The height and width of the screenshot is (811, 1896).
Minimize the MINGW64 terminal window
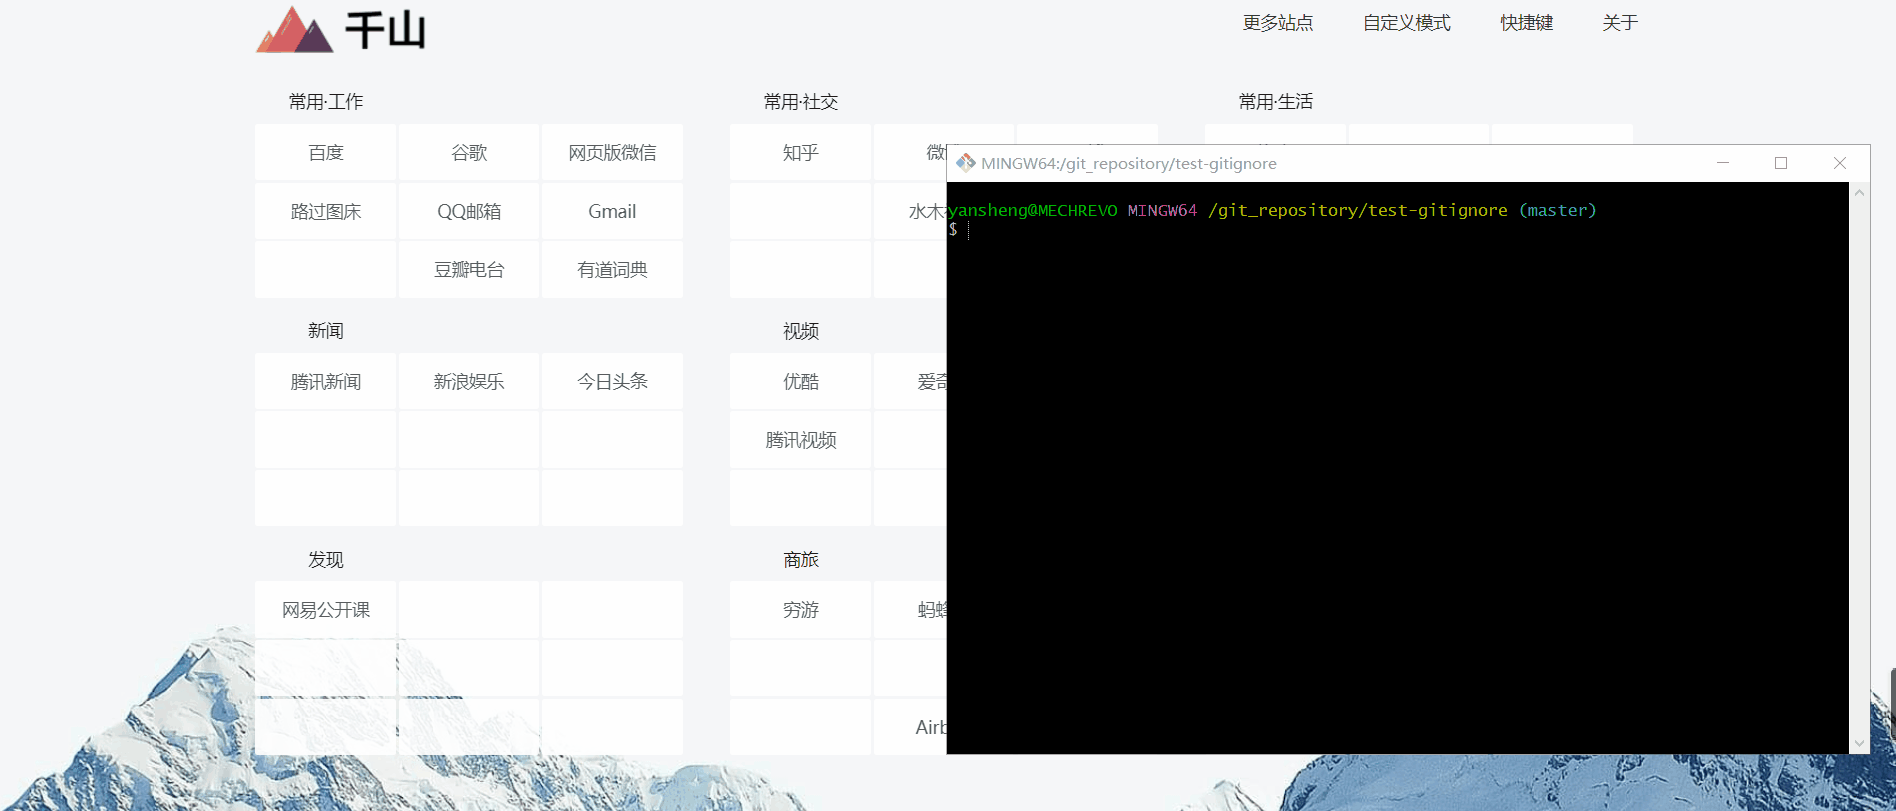click(x=1723, y=163)
